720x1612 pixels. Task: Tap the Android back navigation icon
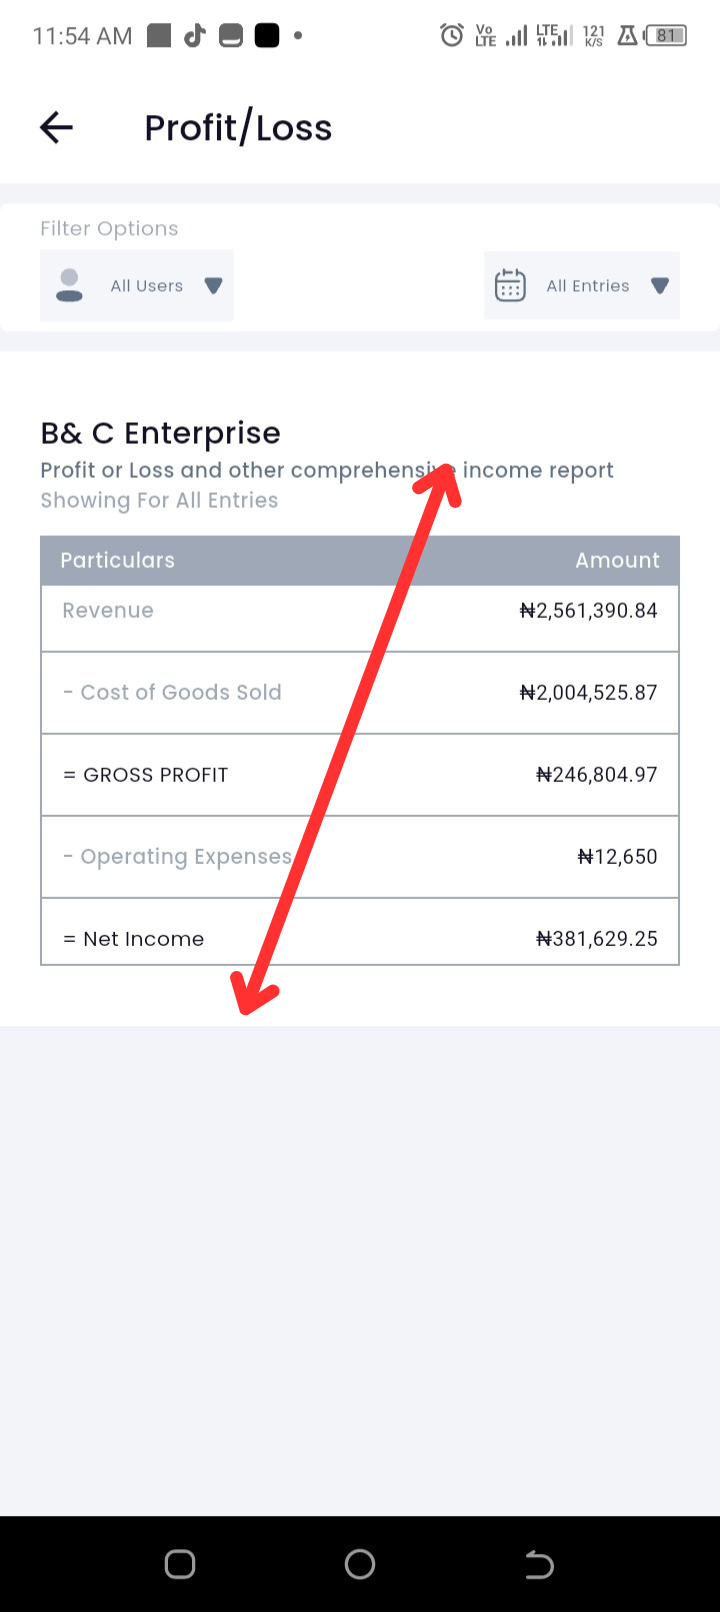pos(540,1564)
